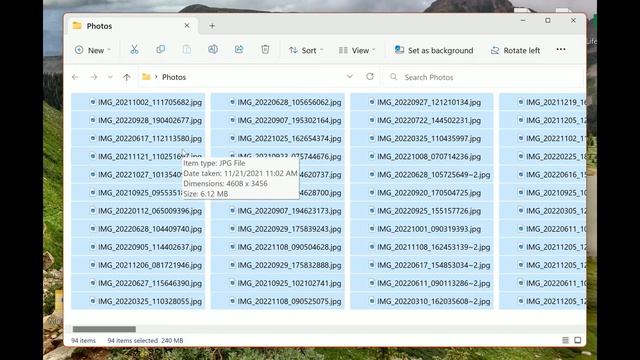Select IMG_20211002_111705682.jpg
Viewport: 640px width, 360px height.
tap(138, 102)
